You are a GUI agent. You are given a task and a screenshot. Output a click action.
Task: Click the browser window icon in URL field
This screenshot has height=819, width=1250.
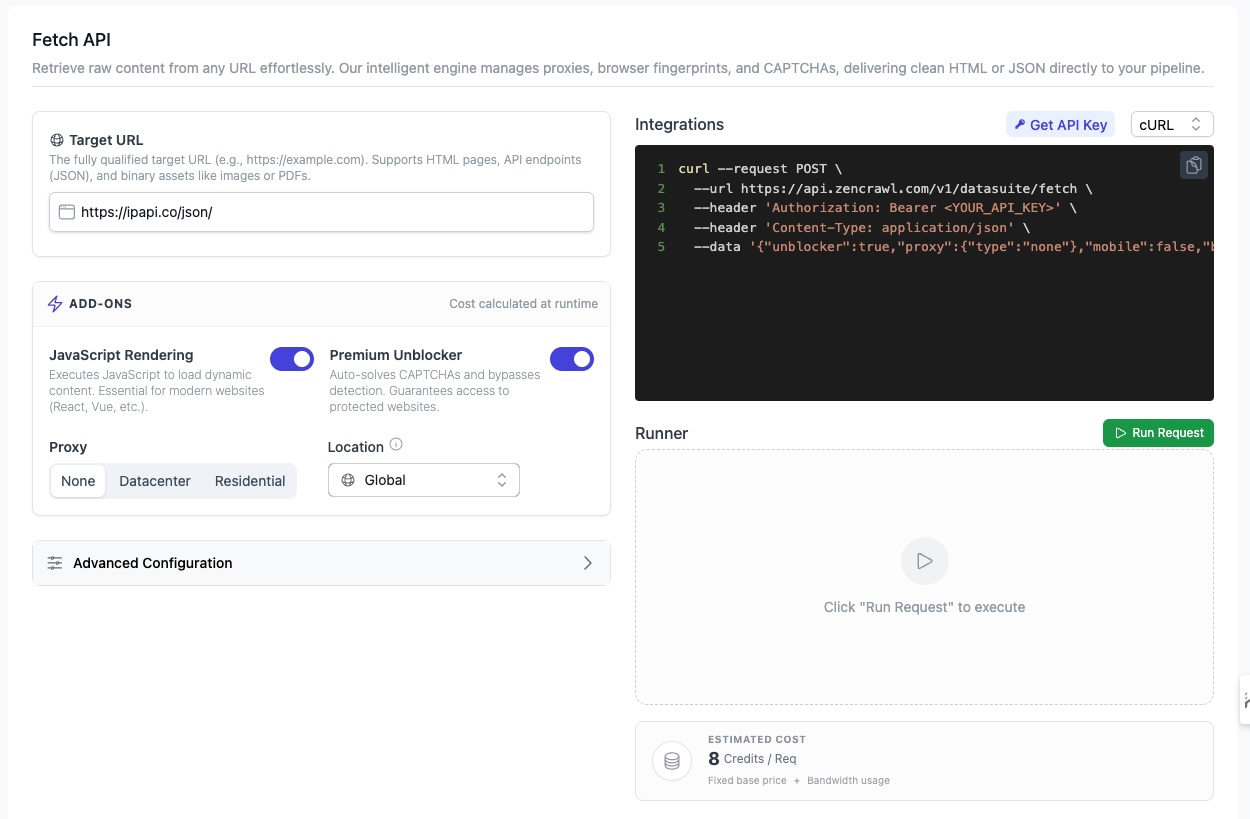pos(67,212)
